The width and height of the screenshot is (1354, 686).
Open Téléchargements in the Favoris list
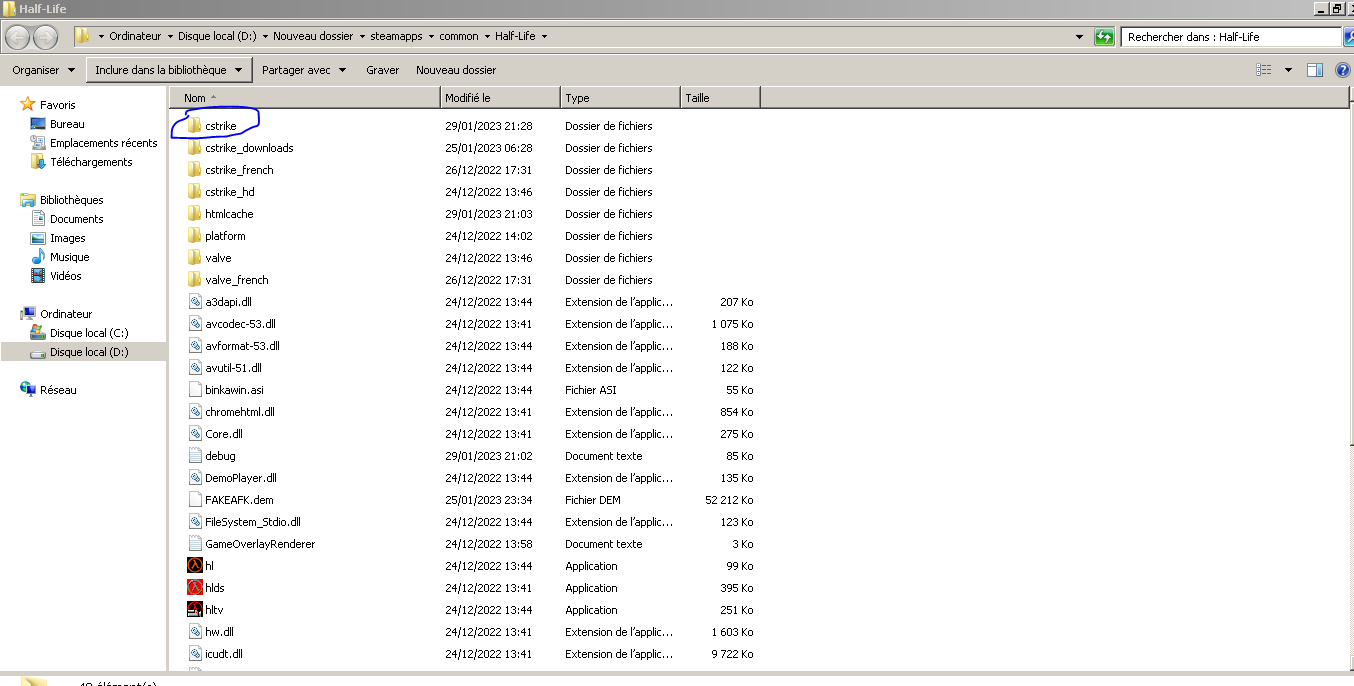click(91, 162)
